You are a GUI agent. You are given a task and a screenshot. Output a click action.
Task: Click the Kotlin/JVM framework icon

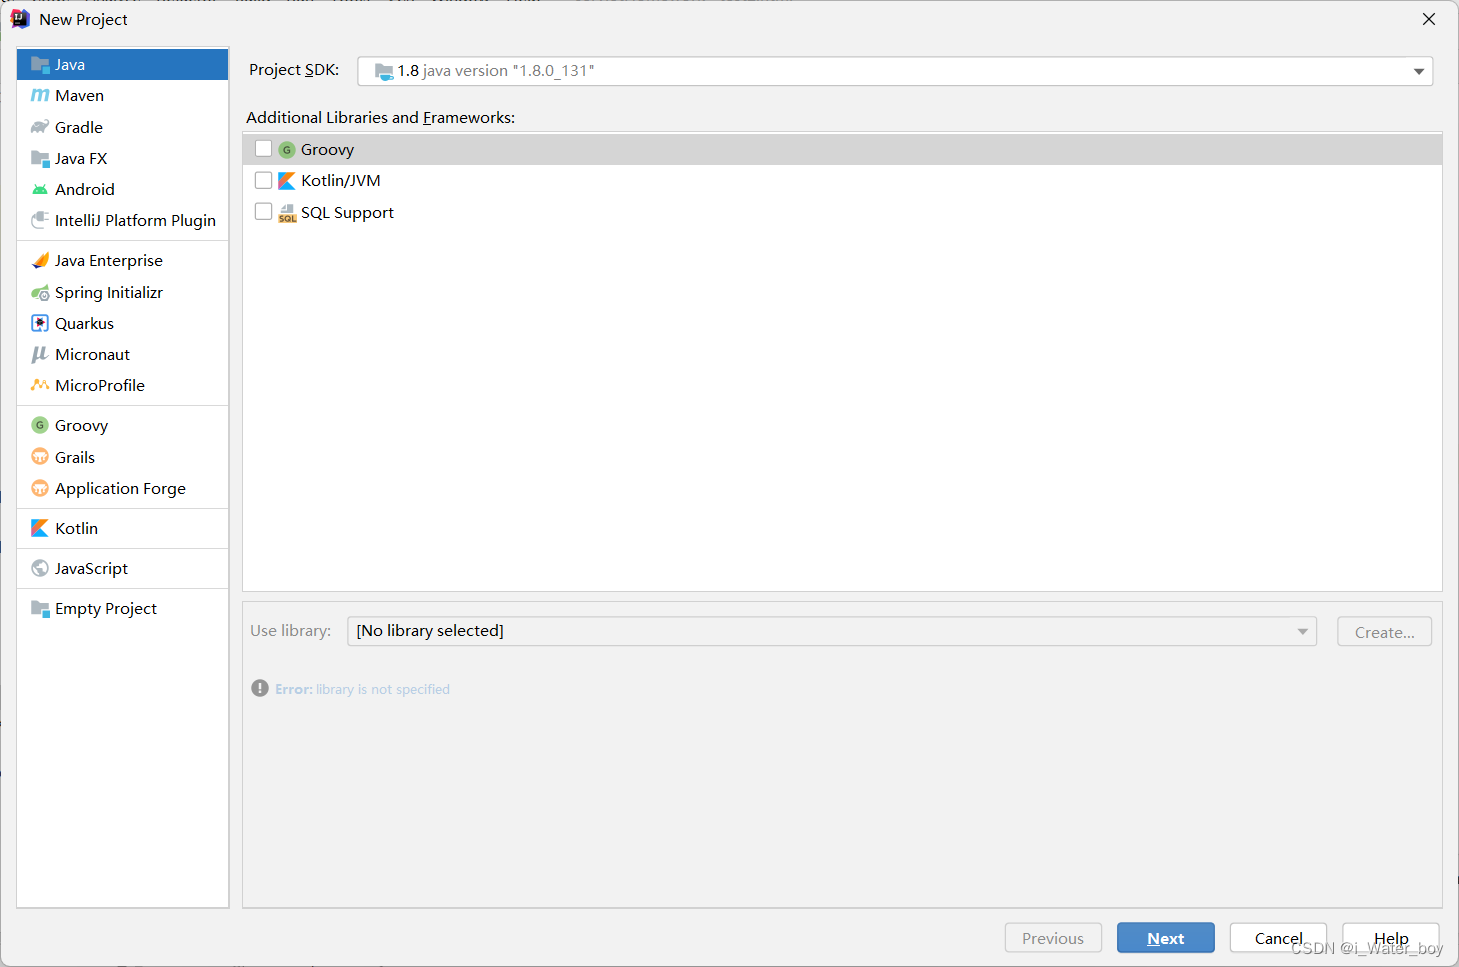coord(287,180)
